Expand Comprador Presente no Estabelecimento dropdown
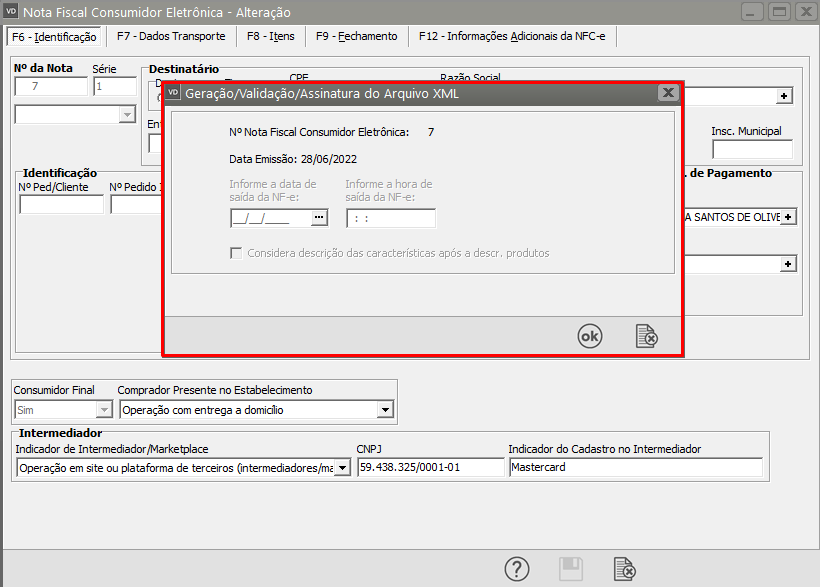820x587 pixels. 385,410
